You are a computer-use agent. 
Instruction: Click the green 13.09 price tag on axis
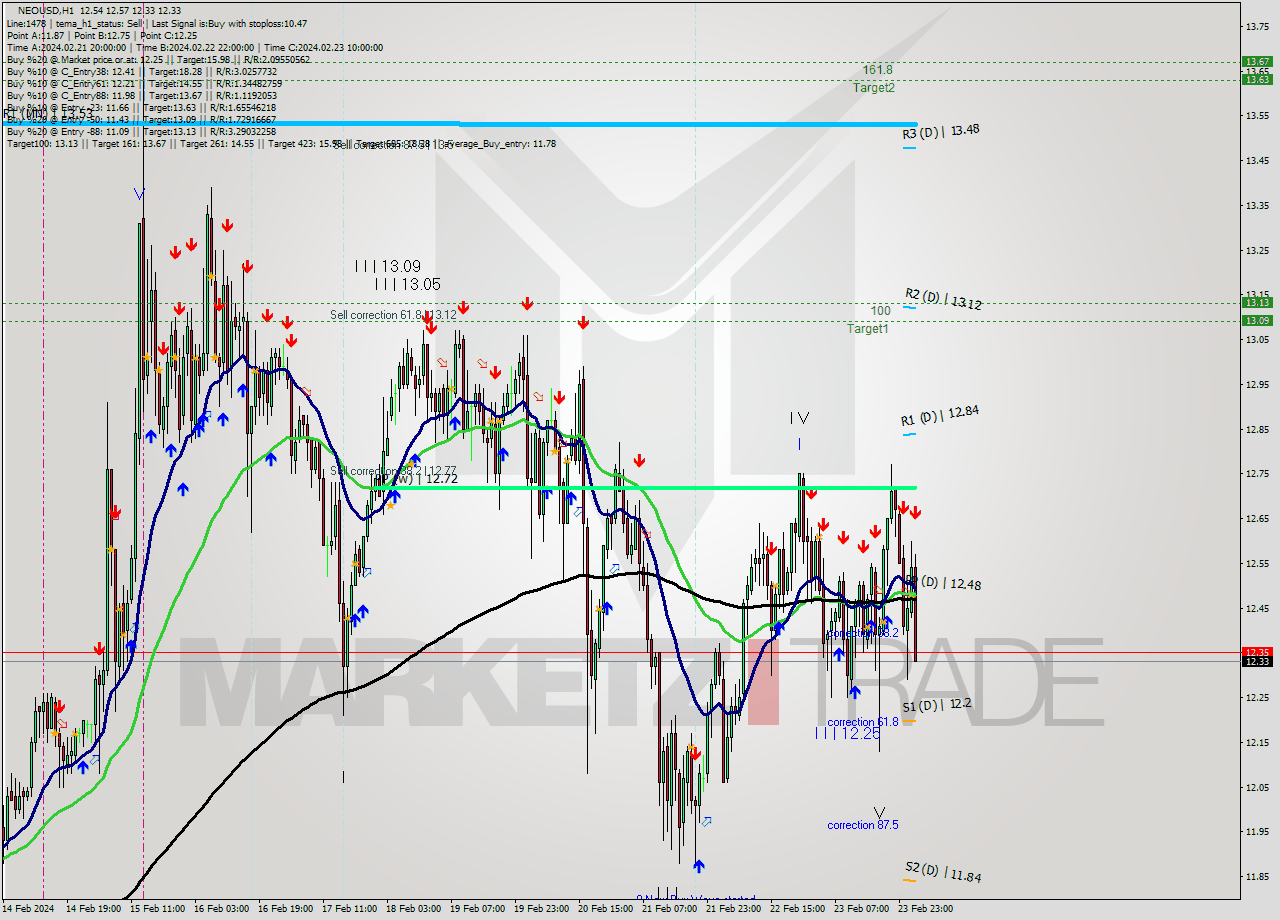click(x=1257, y=320)
